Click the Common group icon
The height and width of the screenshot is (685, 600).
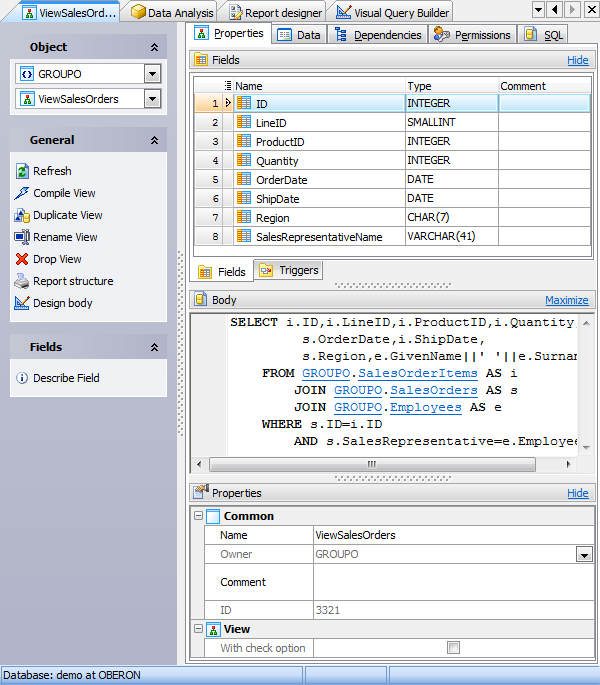click(213, 516)
